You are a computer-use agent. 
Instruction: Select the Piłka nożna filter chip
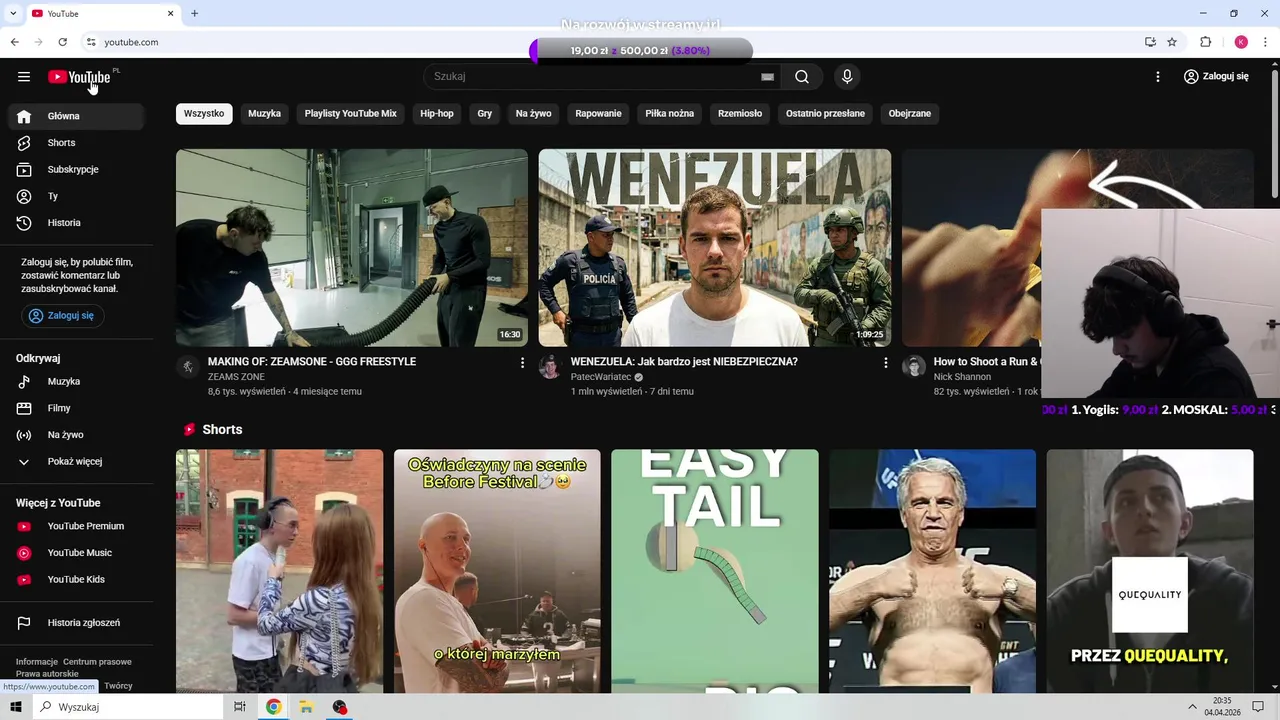click(x=670, y=114)
